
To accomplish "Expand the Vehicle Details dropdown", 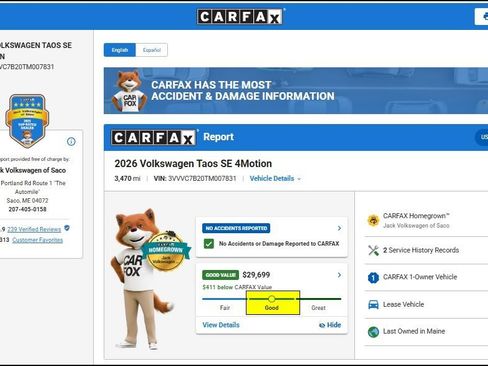I will point(275,179).
